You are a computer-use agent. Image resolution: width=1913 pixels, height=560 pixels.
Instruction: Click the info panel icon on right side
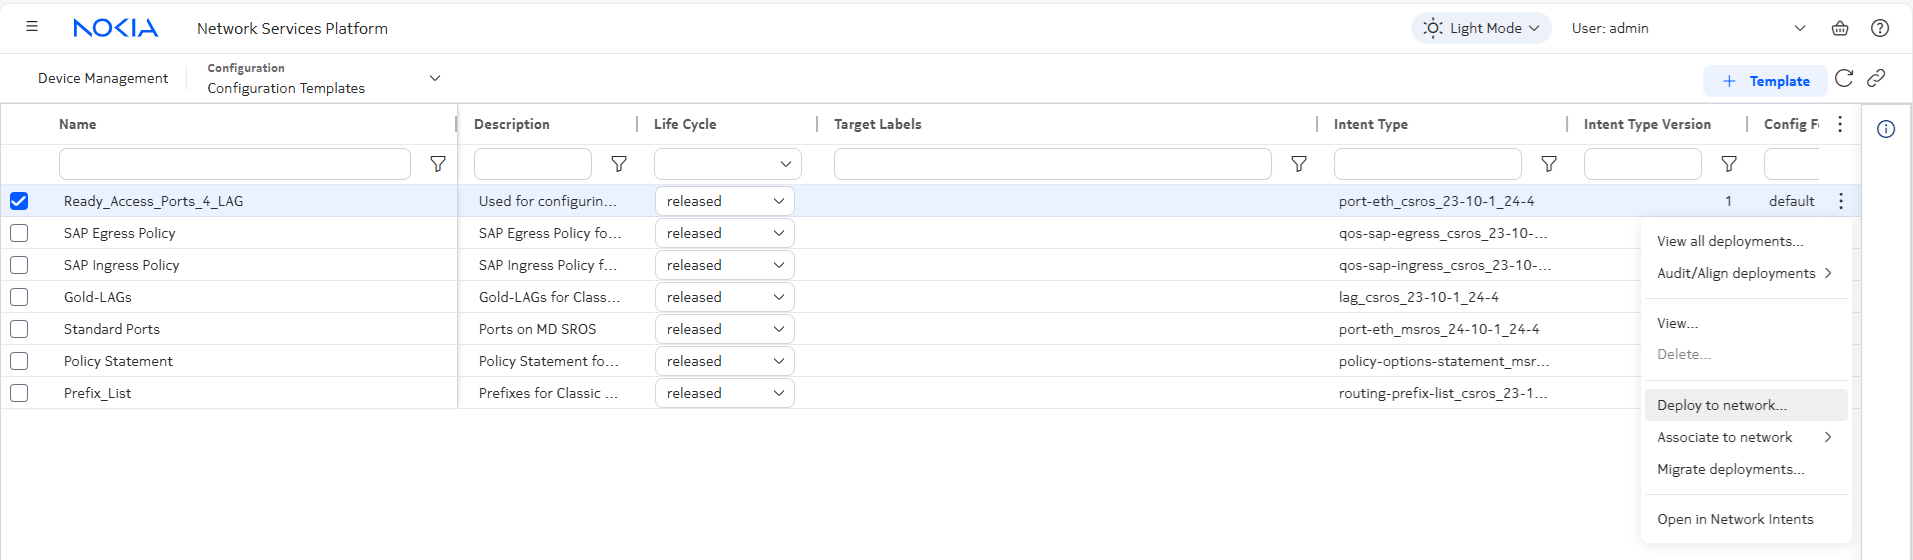coord(1886,129)
